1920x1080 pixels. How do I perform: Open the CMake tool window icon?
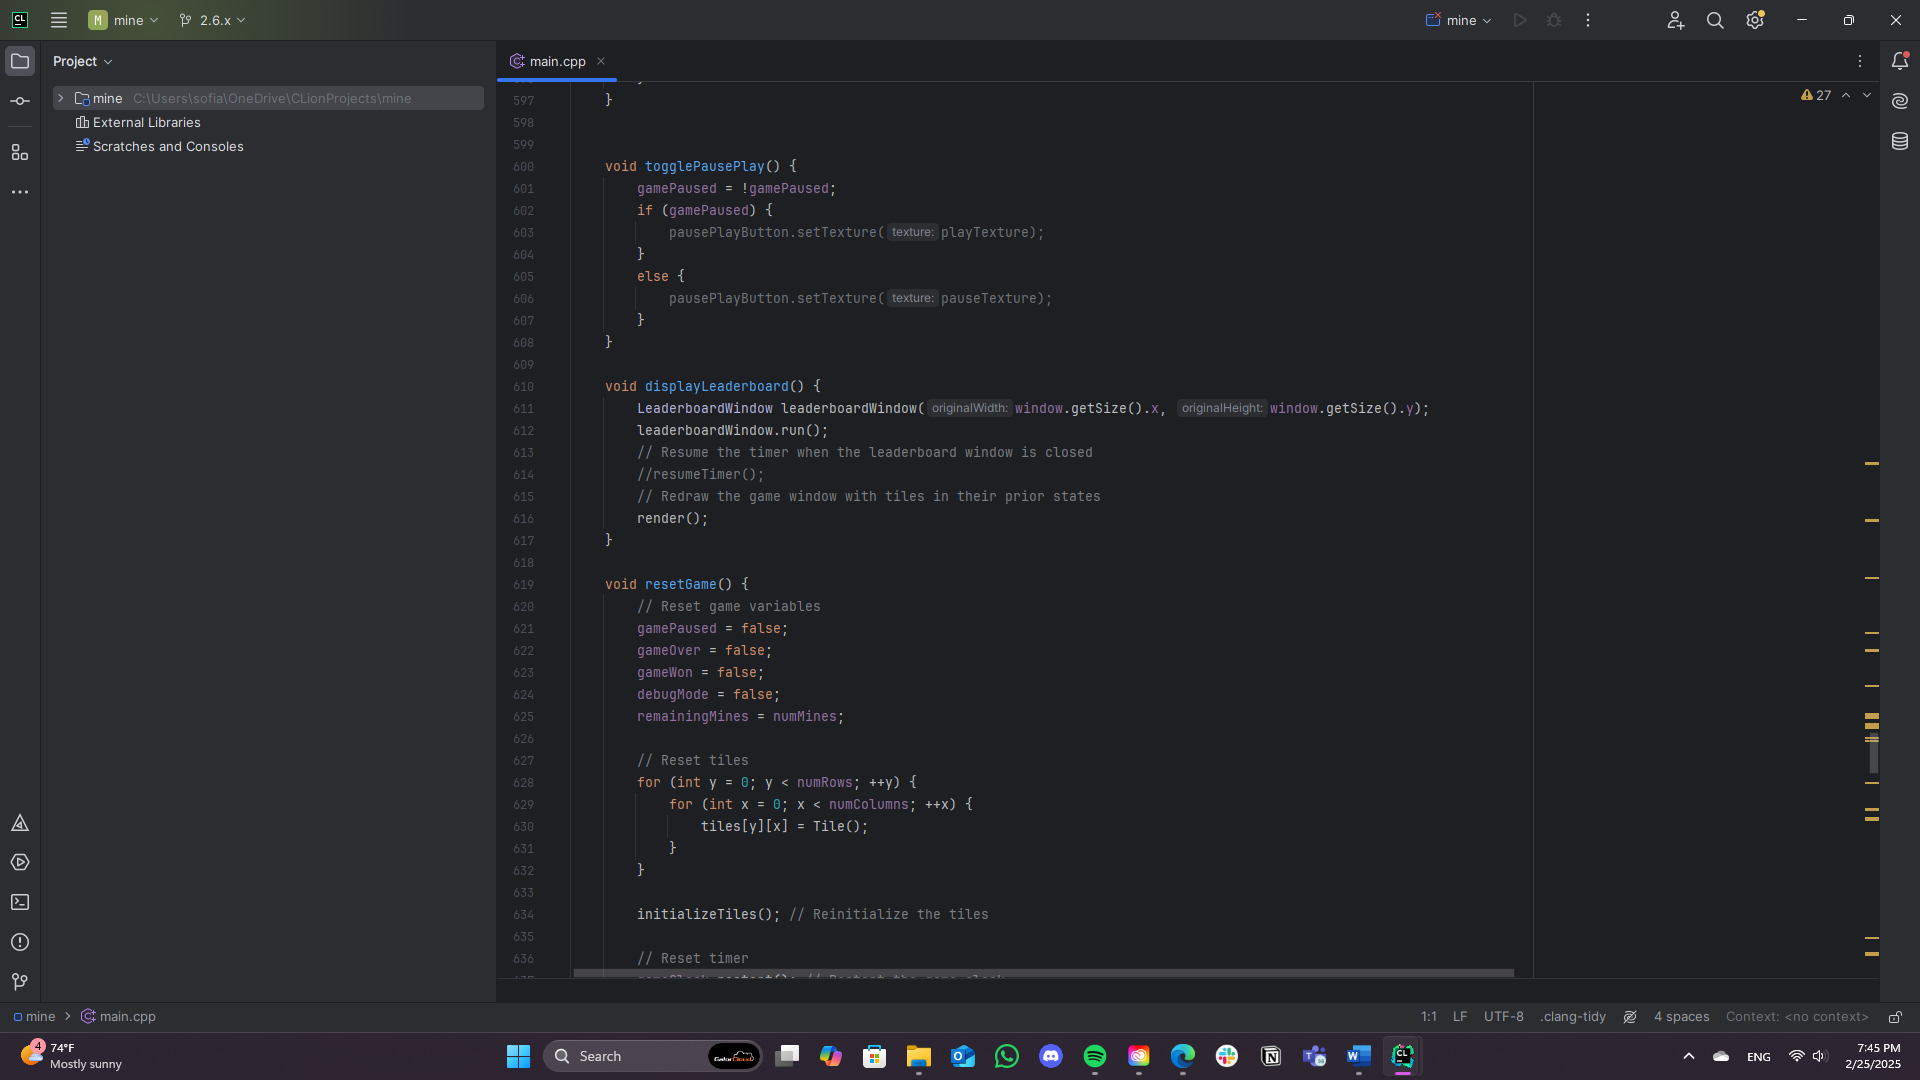click(x=20, y=823)
